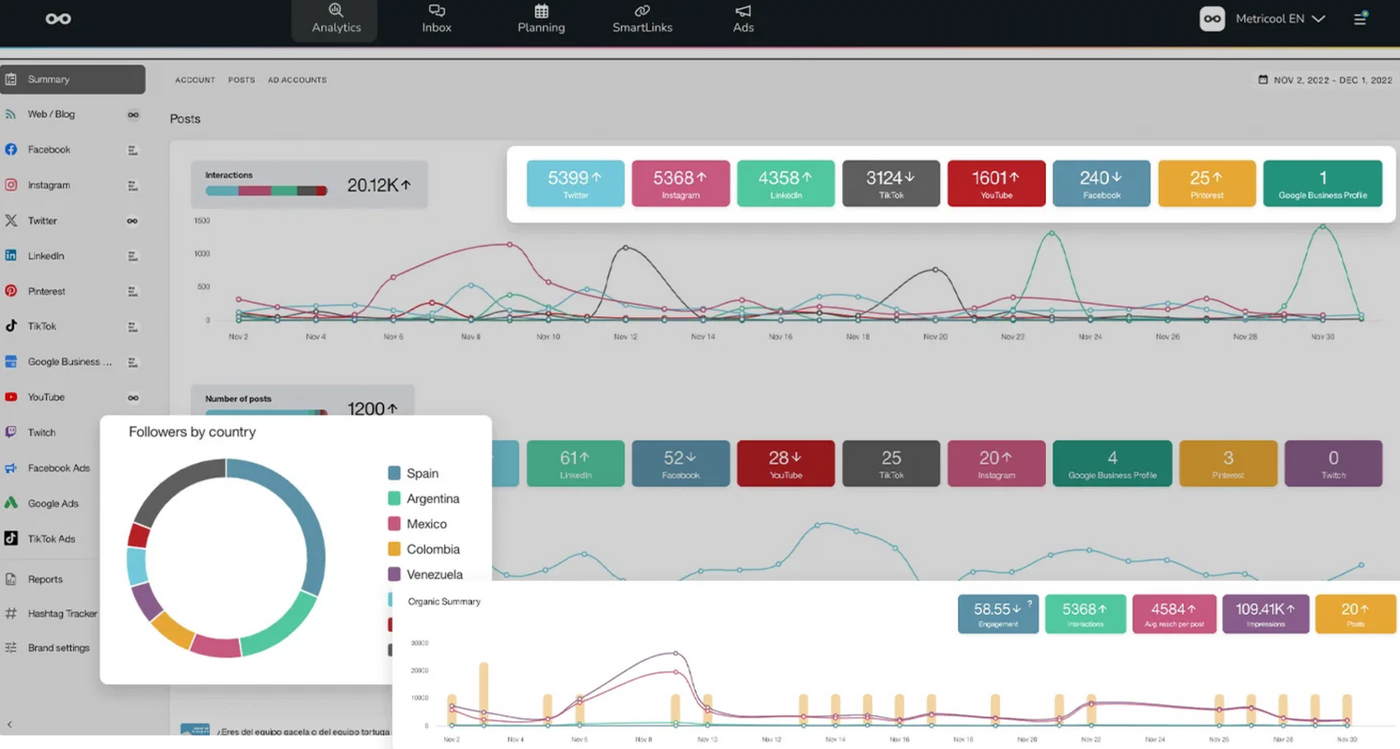Click the infinity badge beside YouTube in sidebar
This screenshot has height=749, width=1400.
[x=132, y=398]
